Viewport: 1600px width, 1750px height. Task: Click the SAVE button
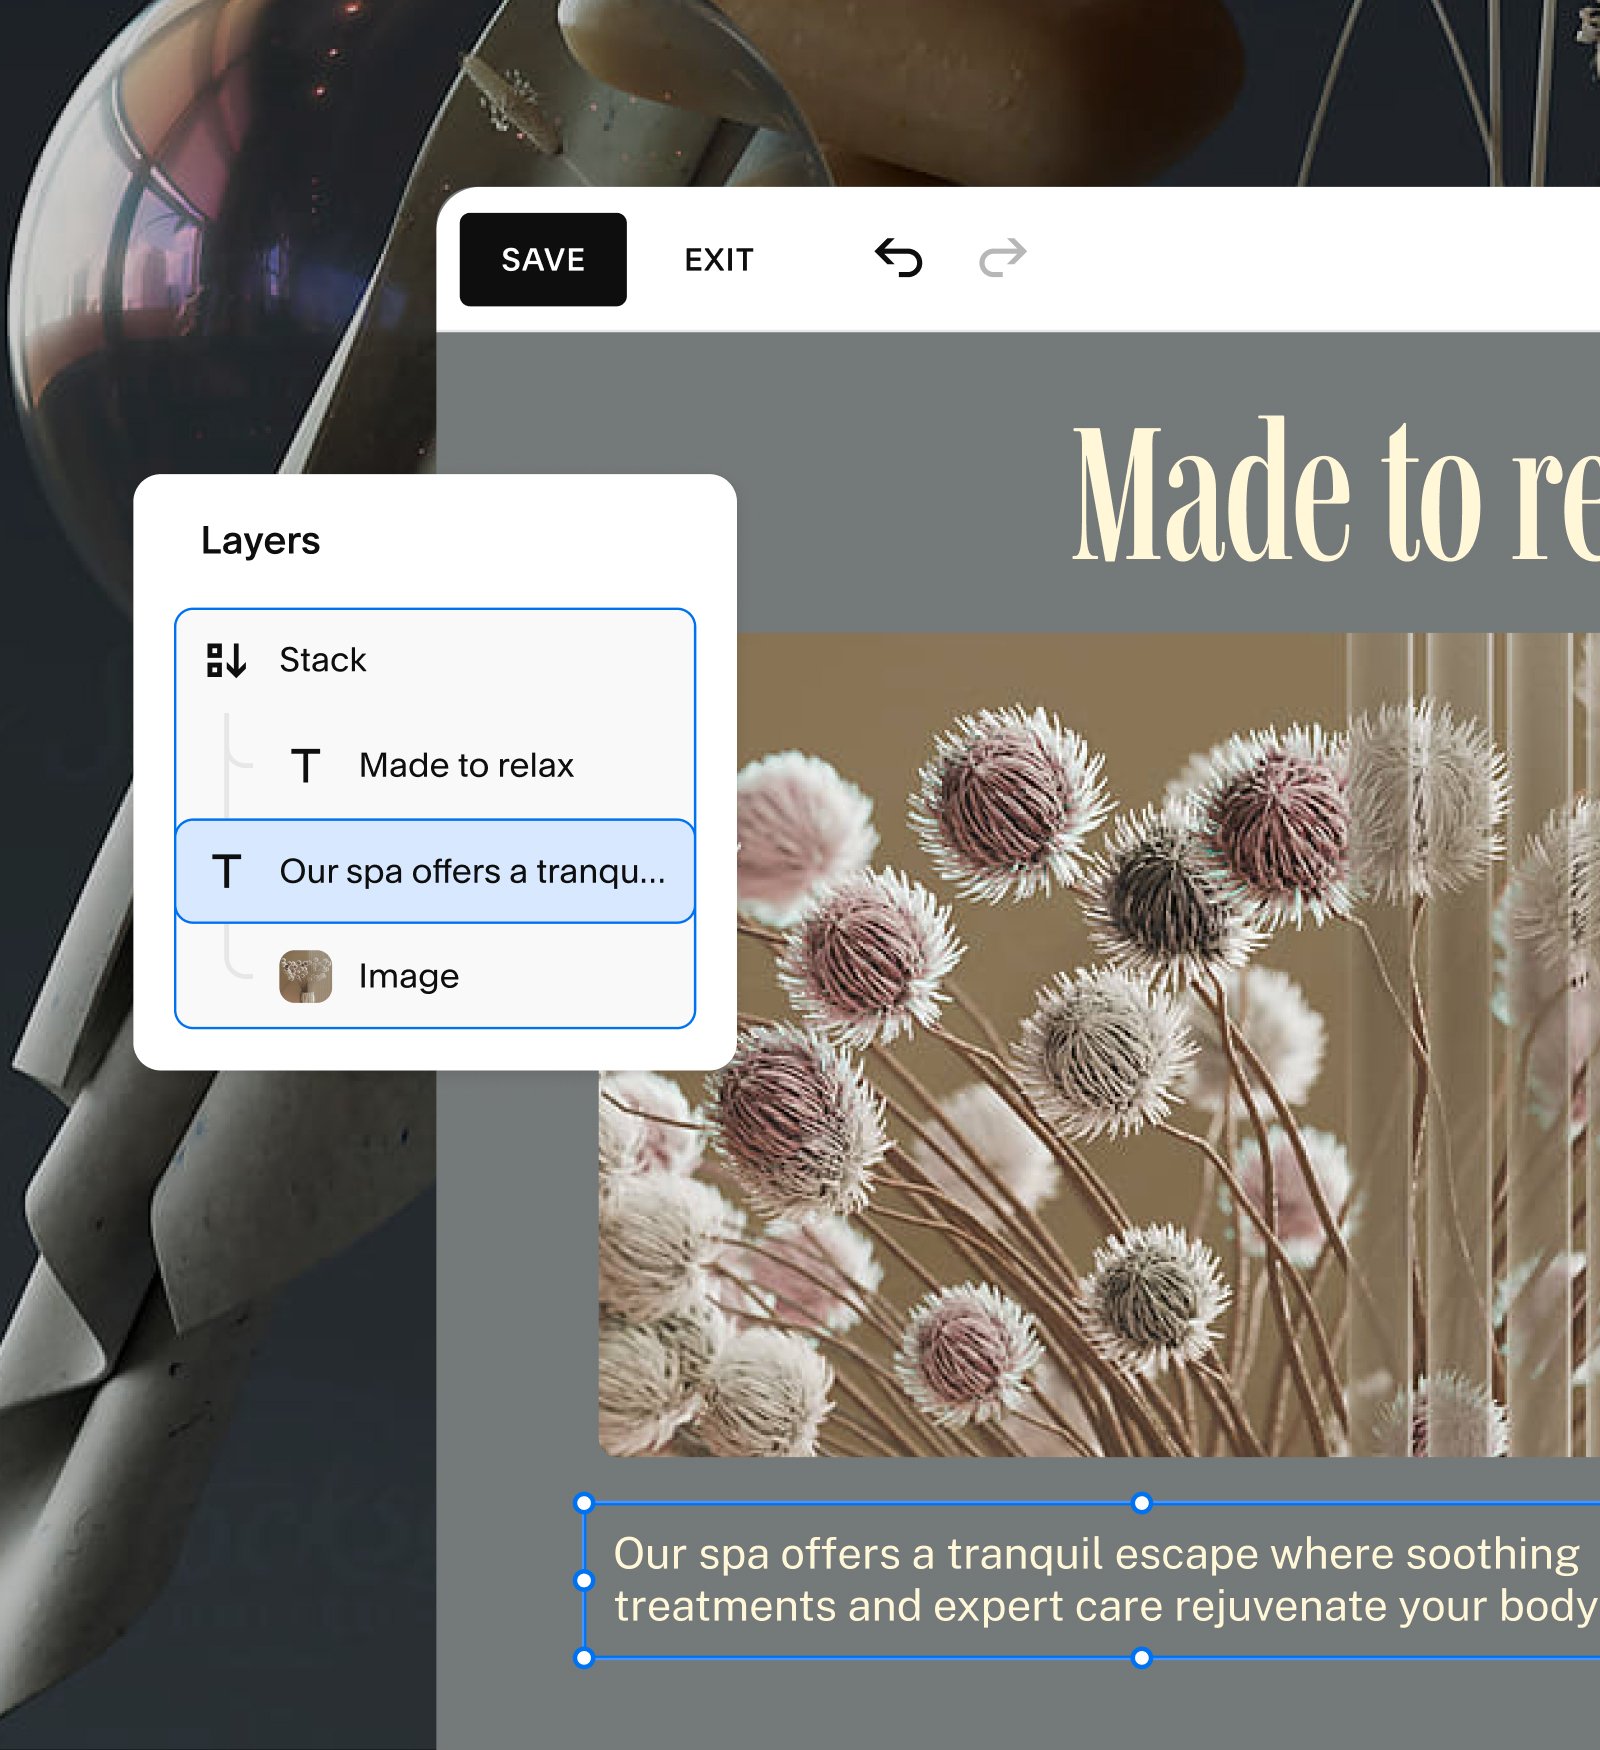click(542, 258)
